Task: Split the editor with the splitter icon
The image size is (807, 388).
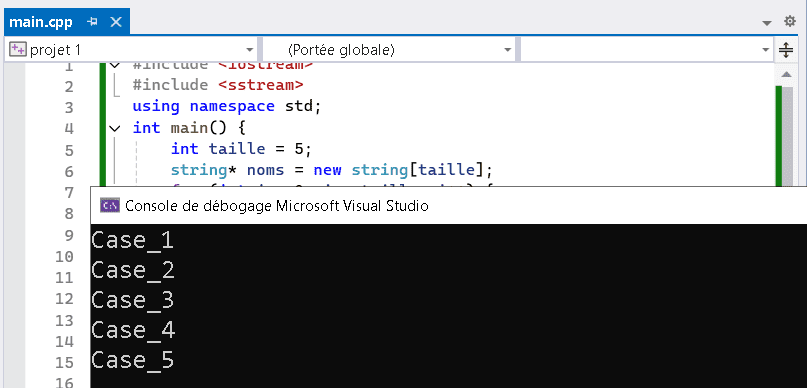Action: pos(786,50)
